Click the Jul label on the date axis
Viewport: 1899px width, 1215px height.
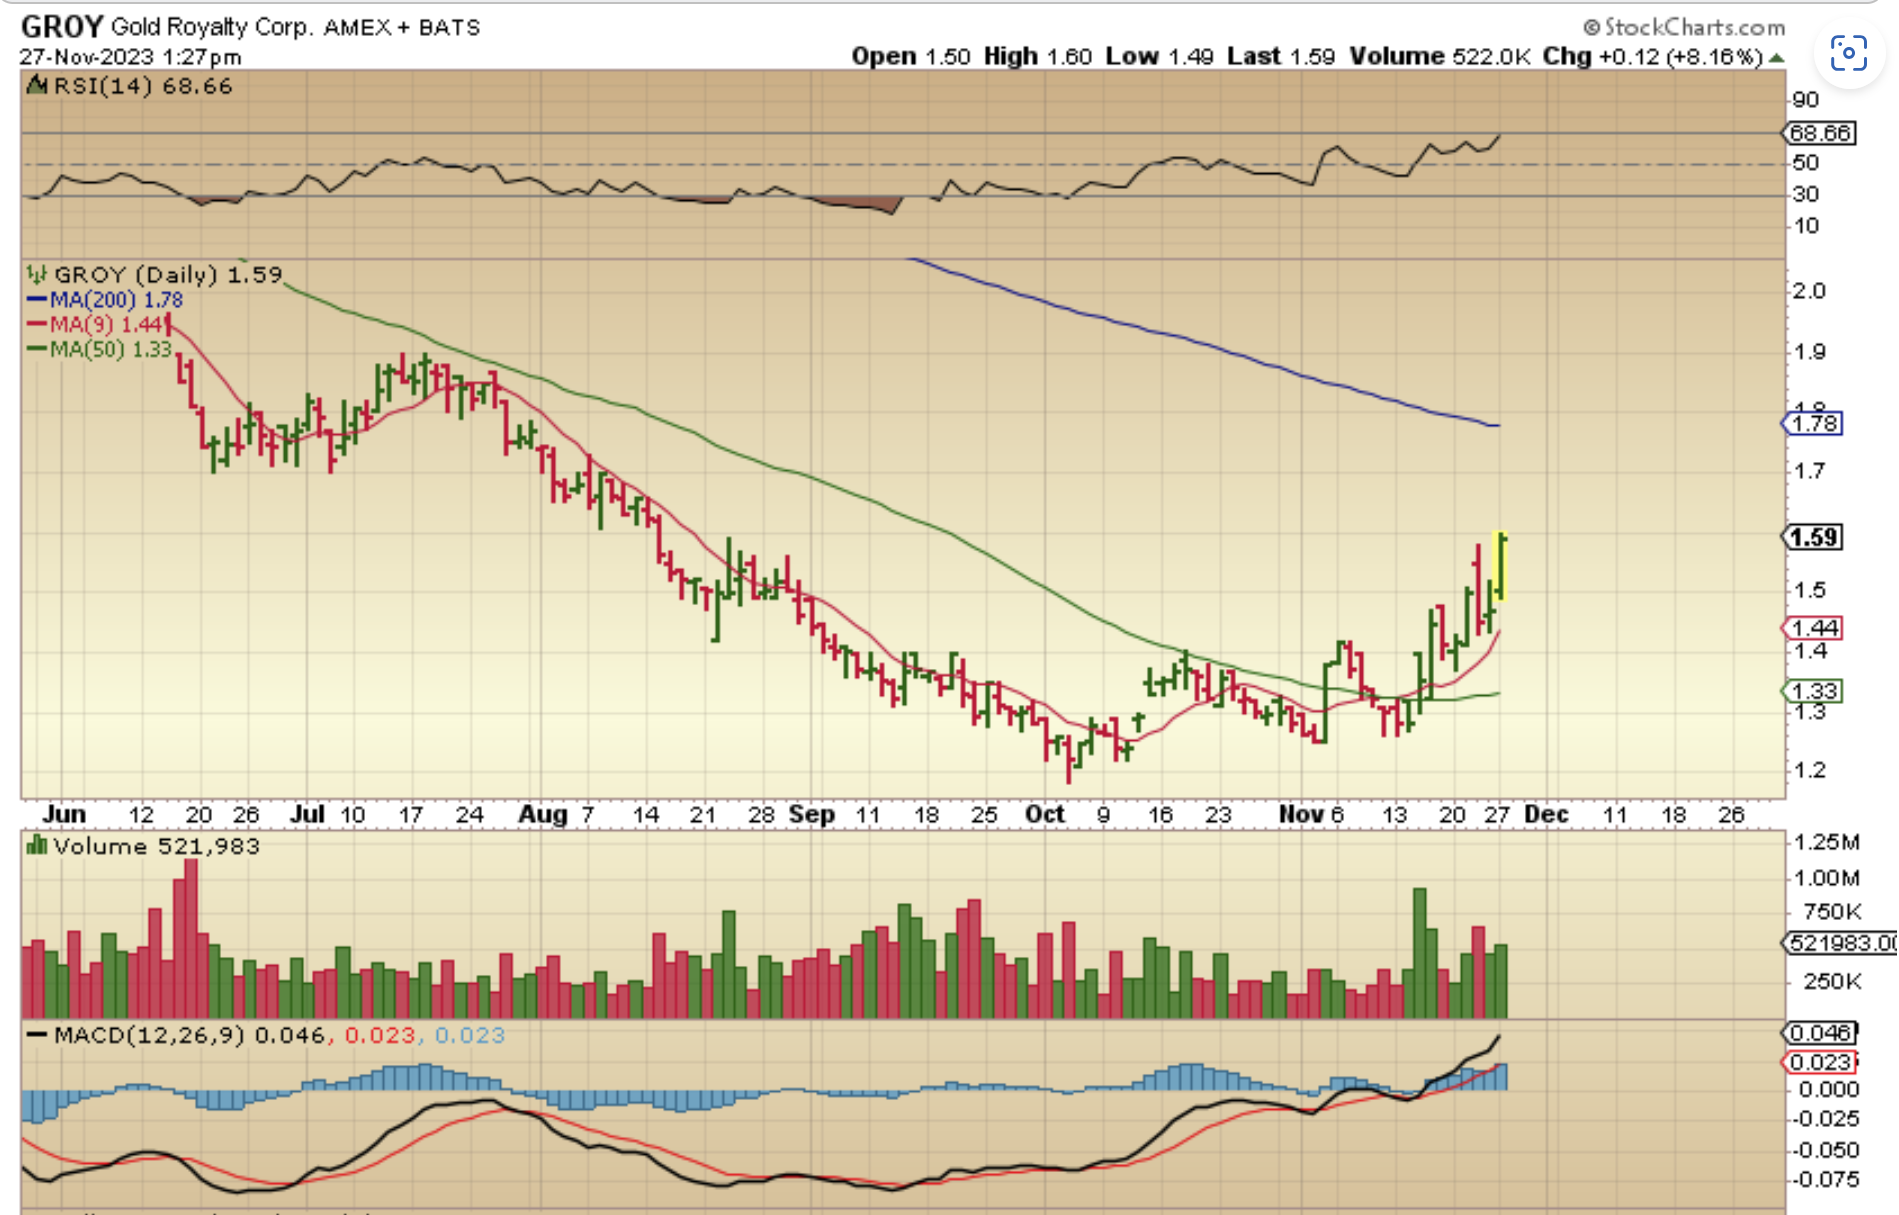point(307,814)
